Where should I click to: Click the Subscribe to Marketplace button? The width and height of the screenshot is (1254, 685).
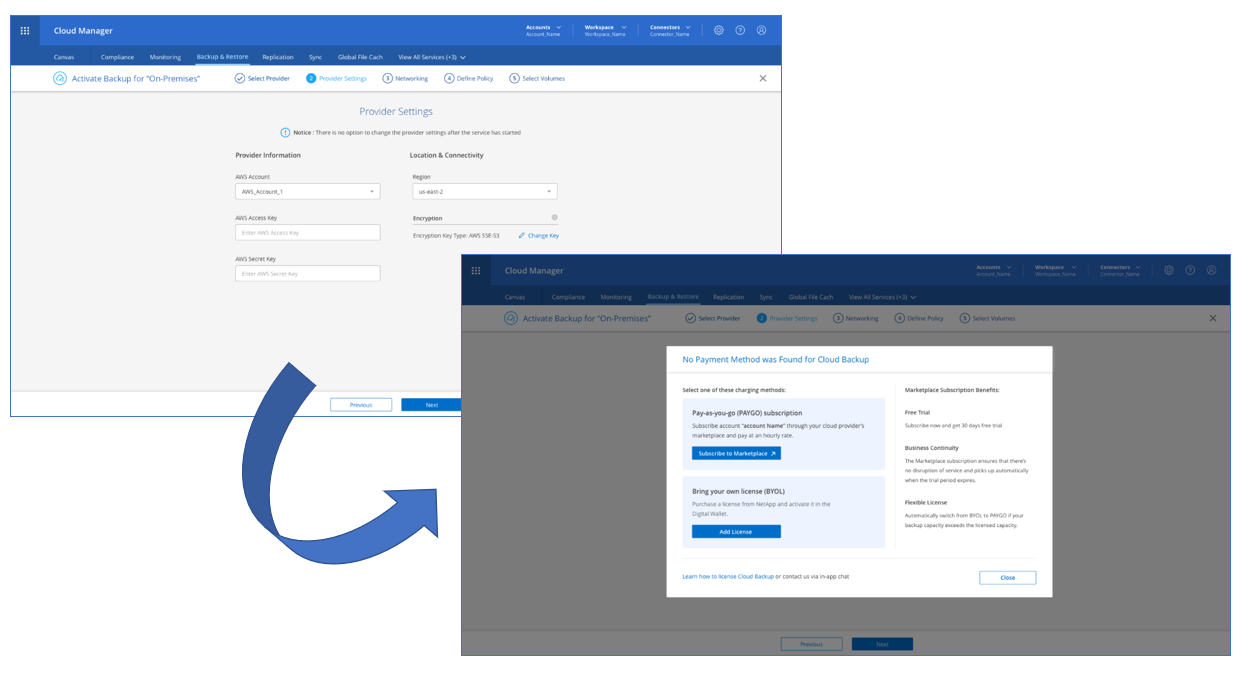[x=736, y=453]
